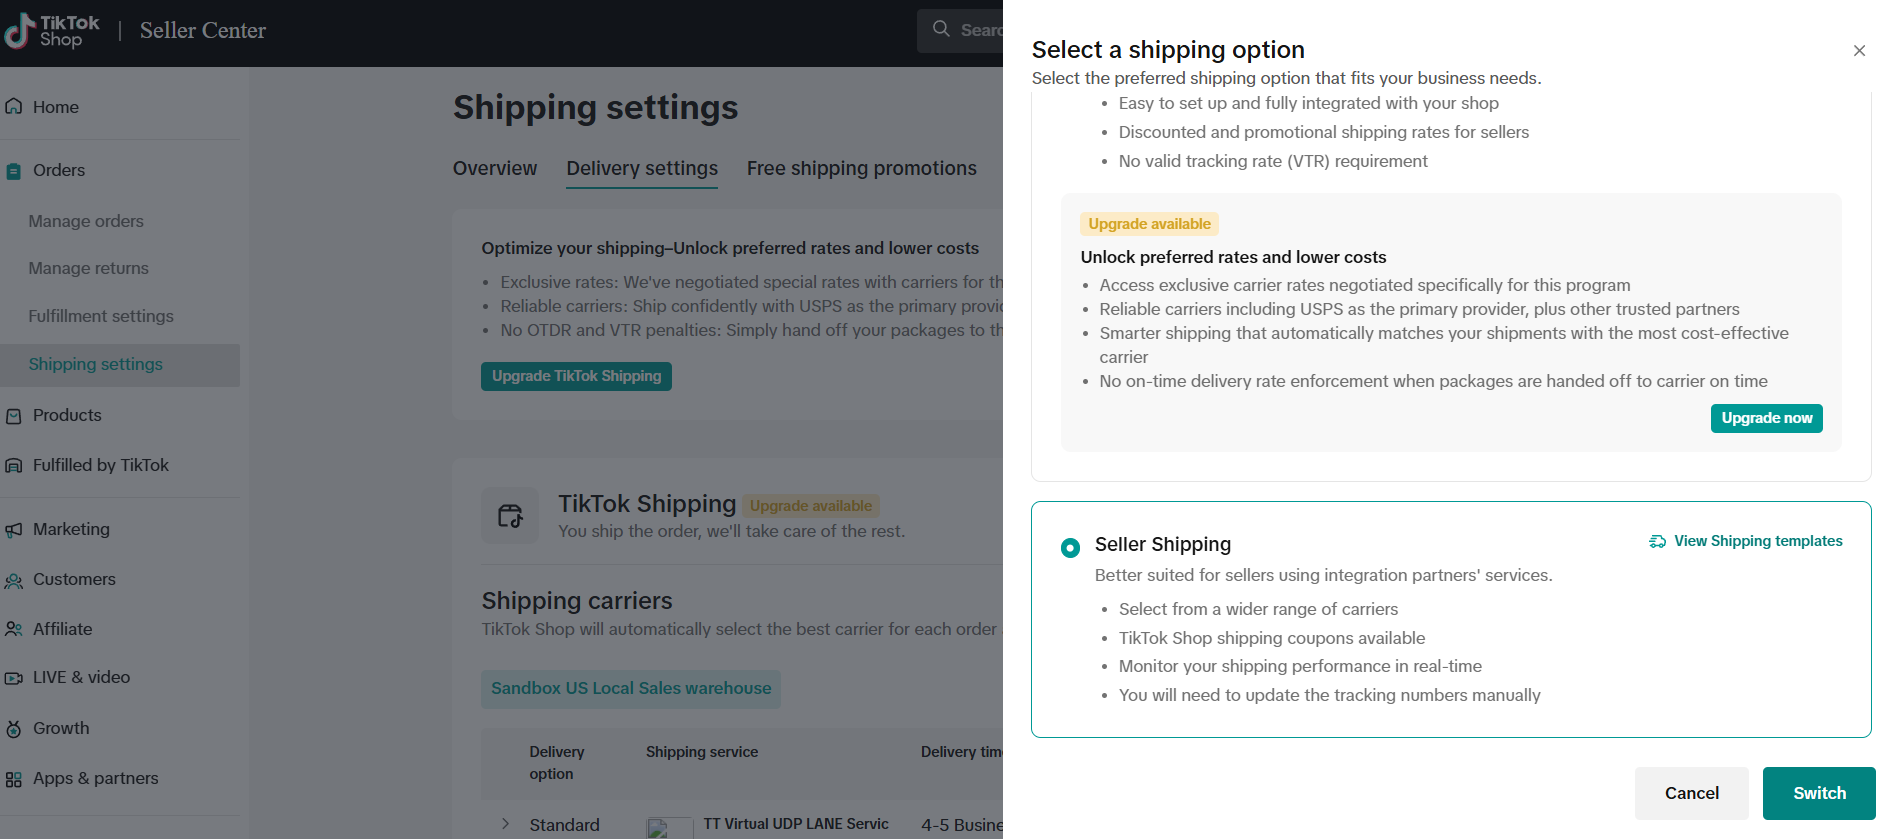Click the Apps & partners label
Viewport: 1899px width, 839px height.
(95, 778)
